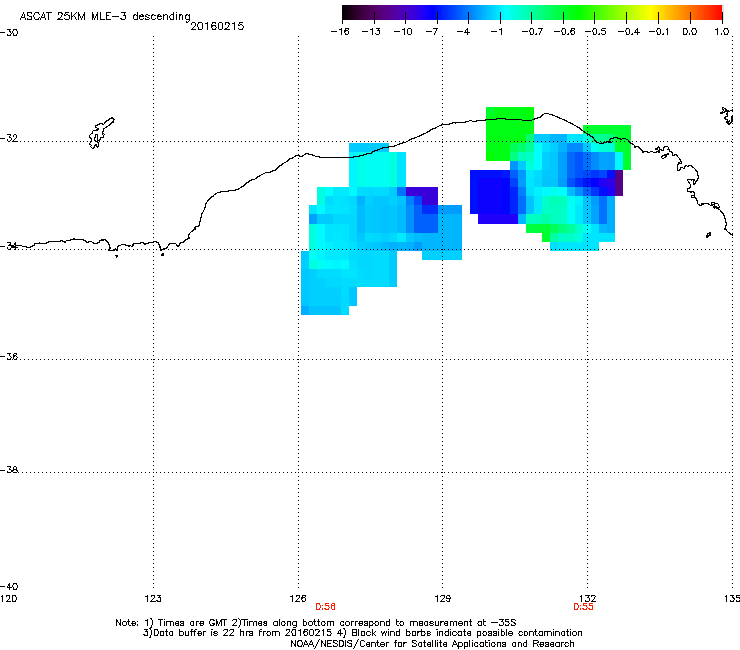
Task: Click the latitude label -36
Action: tap(9, 356)
